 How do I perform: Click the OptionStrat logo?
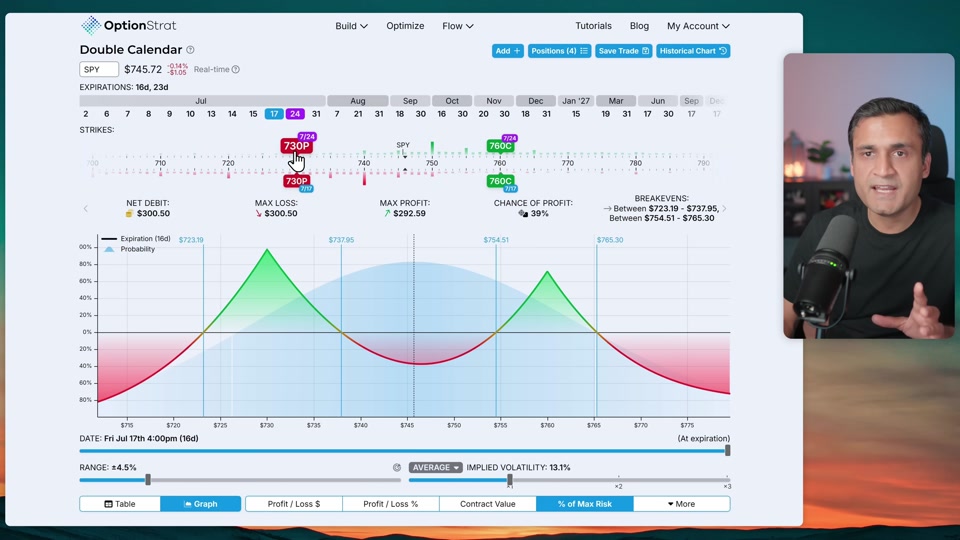129,26
